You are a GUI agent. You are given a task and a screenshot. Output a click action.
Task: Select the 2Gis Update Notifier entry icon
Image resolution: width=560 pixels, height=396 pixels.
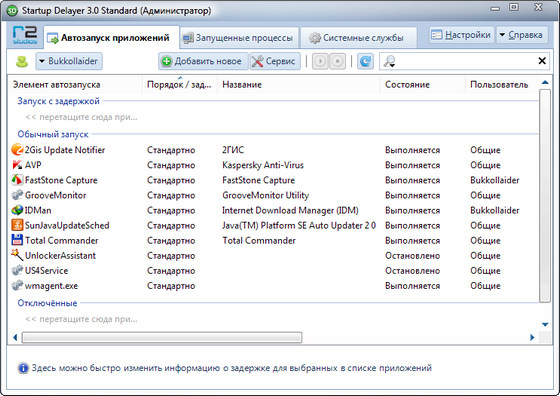click(x=17, y=150)
